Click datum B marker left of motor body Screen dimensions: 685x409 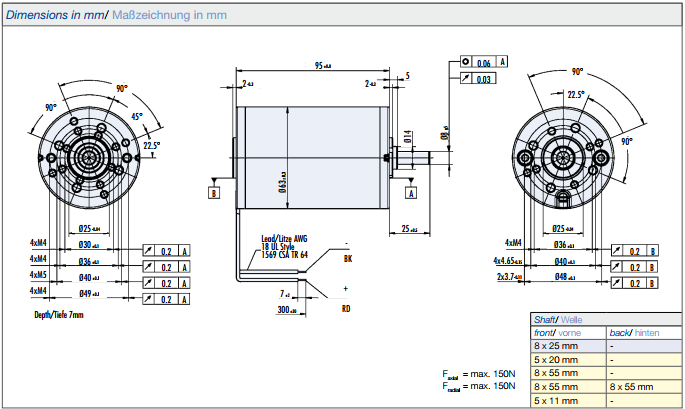[x=214, y=193]
